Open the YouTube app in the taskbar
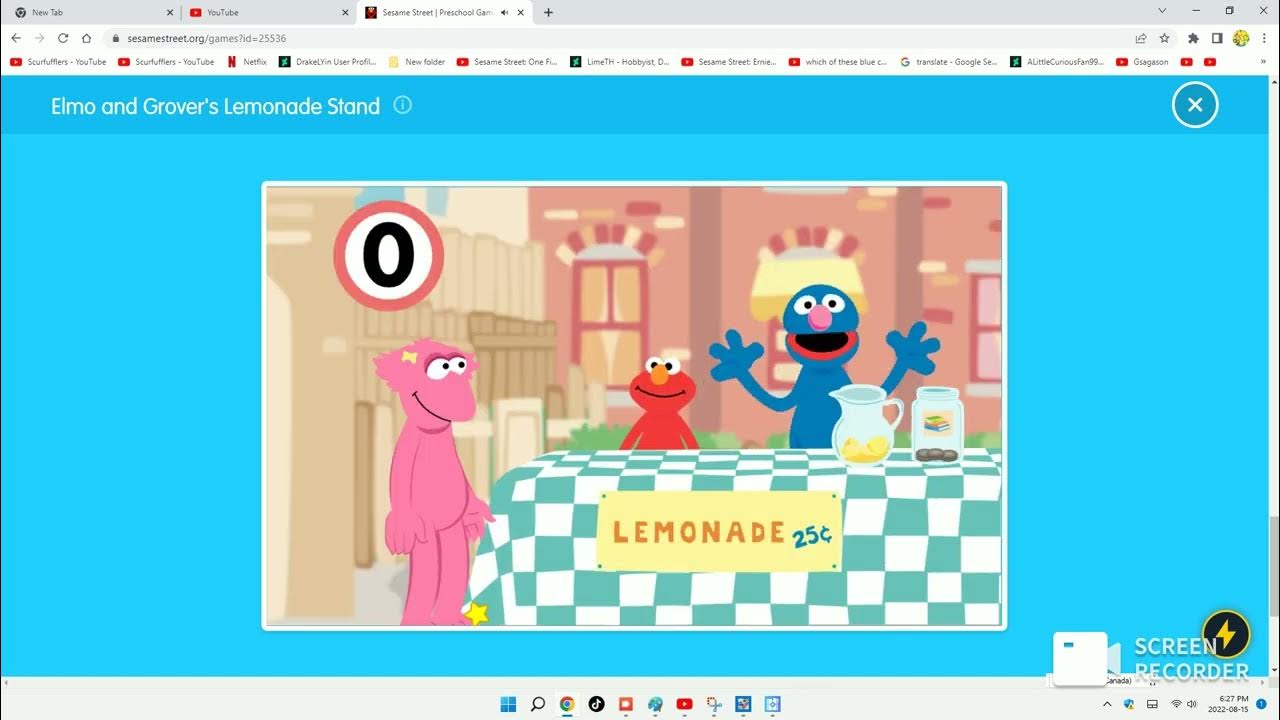This screenshot has width=1280, height=720. point(684,704)
